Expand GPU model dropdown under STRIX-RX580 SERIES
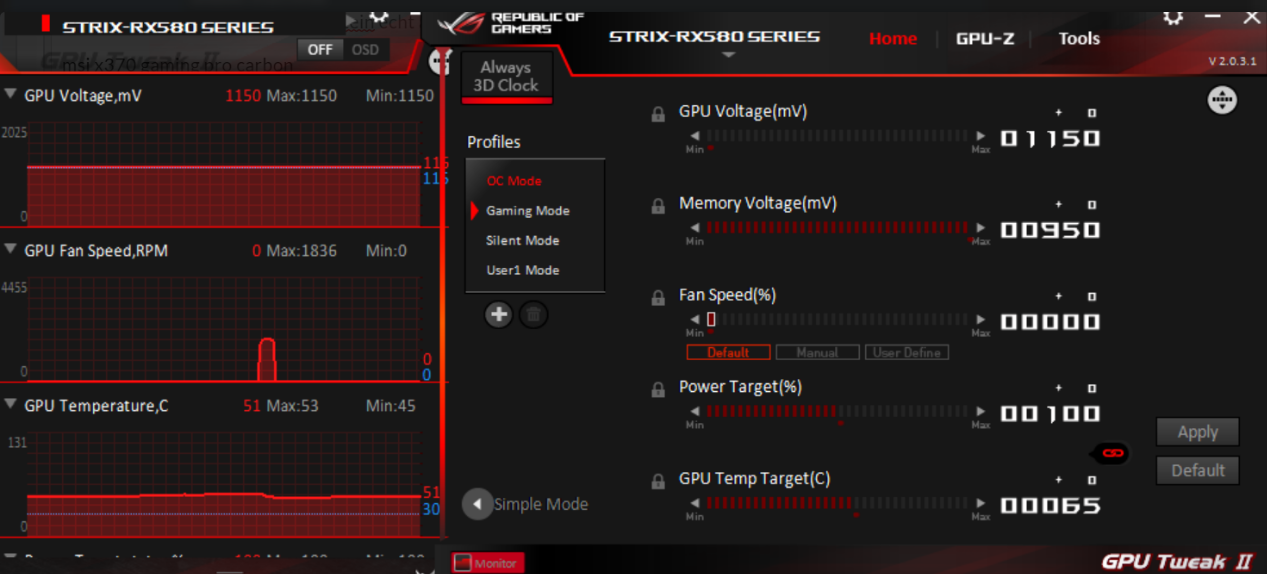Image resolution: width=1267 pixels, height=574 pixels. 728,55
